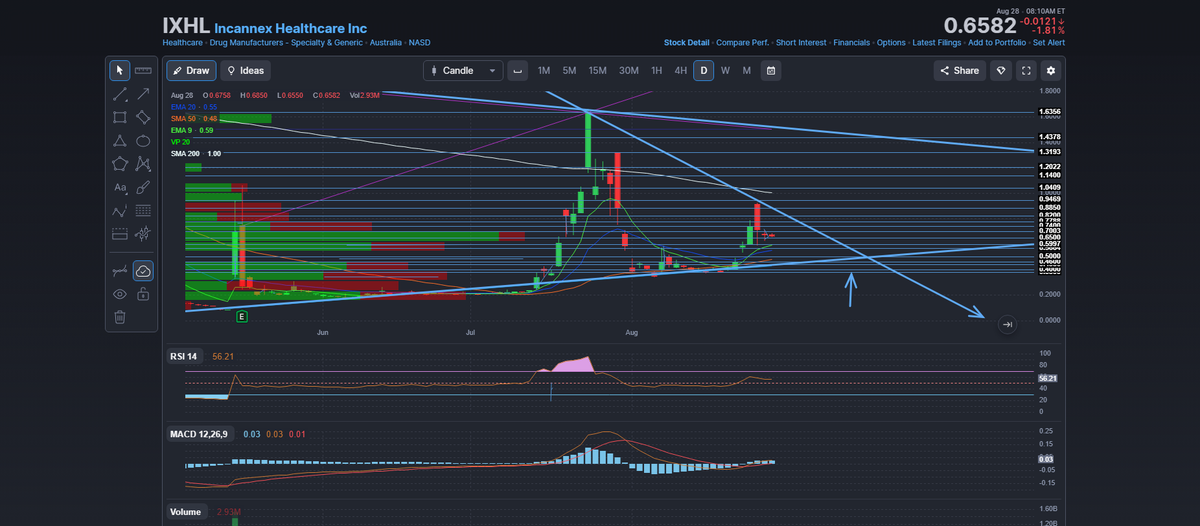Screen dimensions: 1200x526
Task: Toggle drawings visibility eye icon
Action: tap(120, 294)
